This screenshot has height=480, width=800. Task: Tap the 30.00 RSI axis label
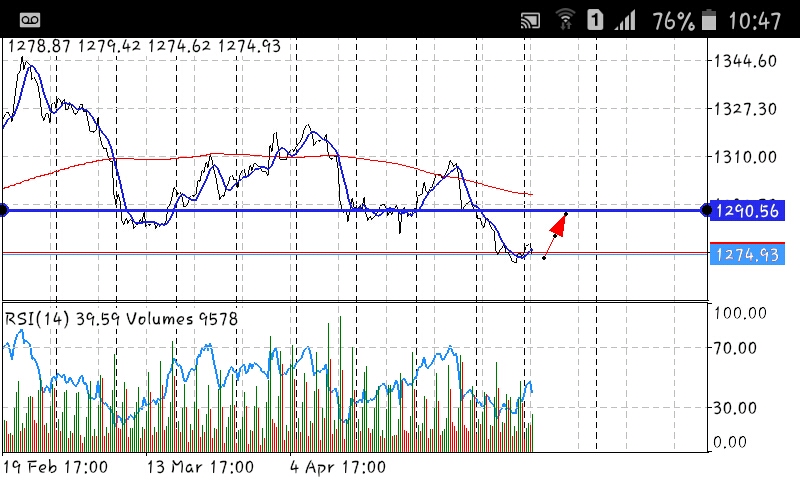click(734, 408)
